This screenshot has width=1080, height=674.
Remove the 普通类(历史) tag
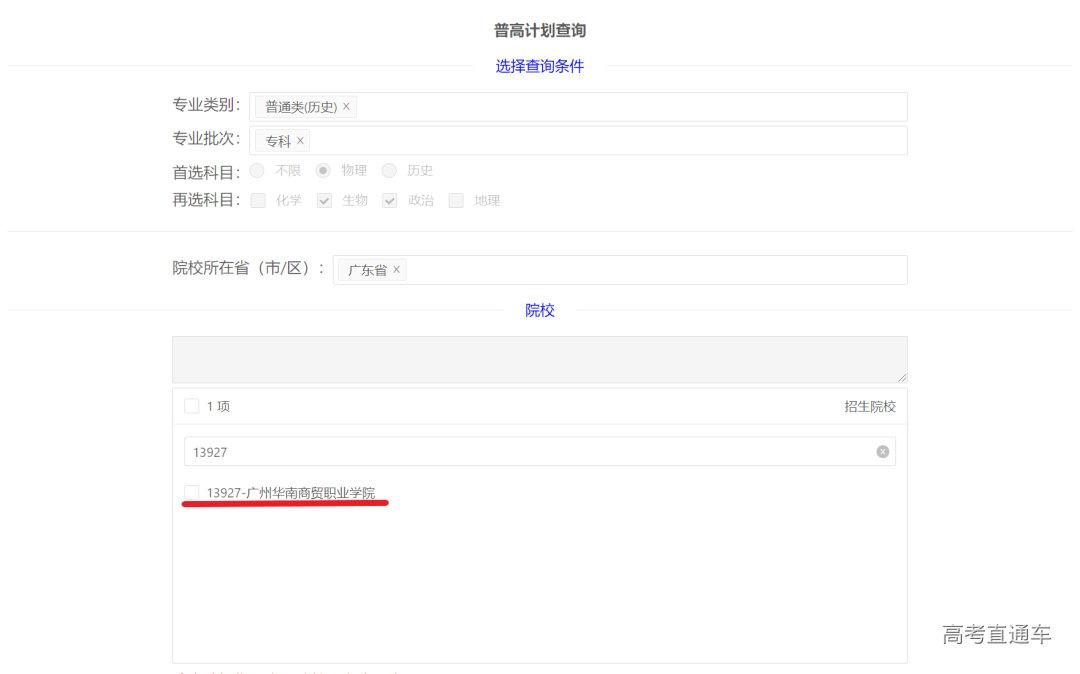346,107
